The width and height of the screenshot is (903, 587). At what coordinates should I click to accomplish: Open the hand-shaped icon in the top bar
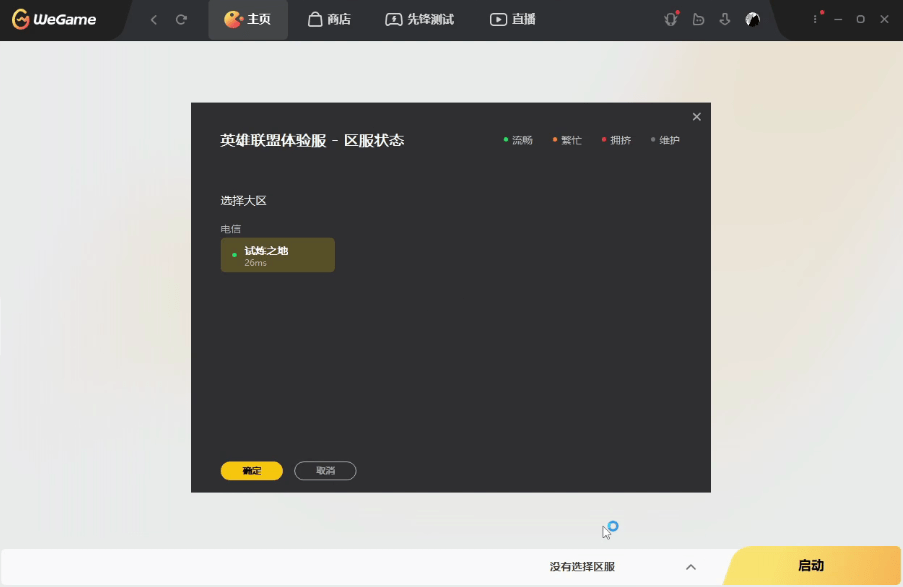click(x=699, y=20)
